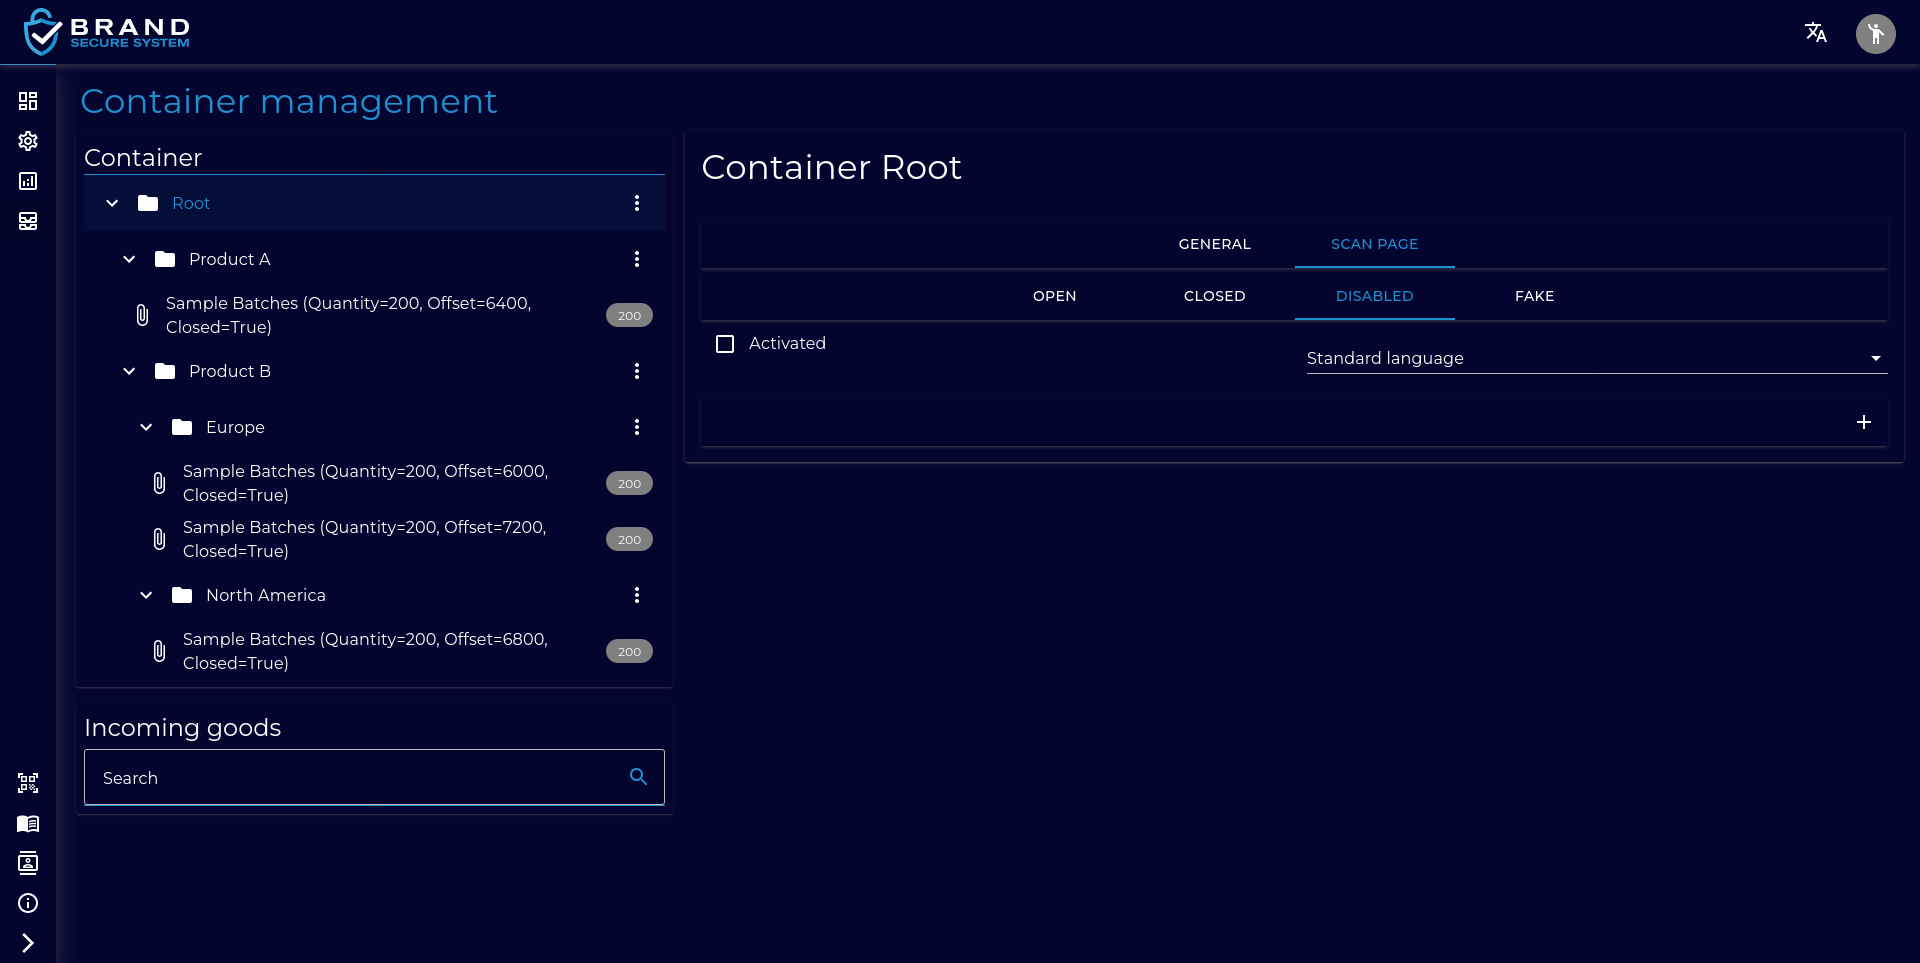Click the search magnifier icon in Incoming goods
Viewport: 1920px width, 963px height.
tap(638, 776)
